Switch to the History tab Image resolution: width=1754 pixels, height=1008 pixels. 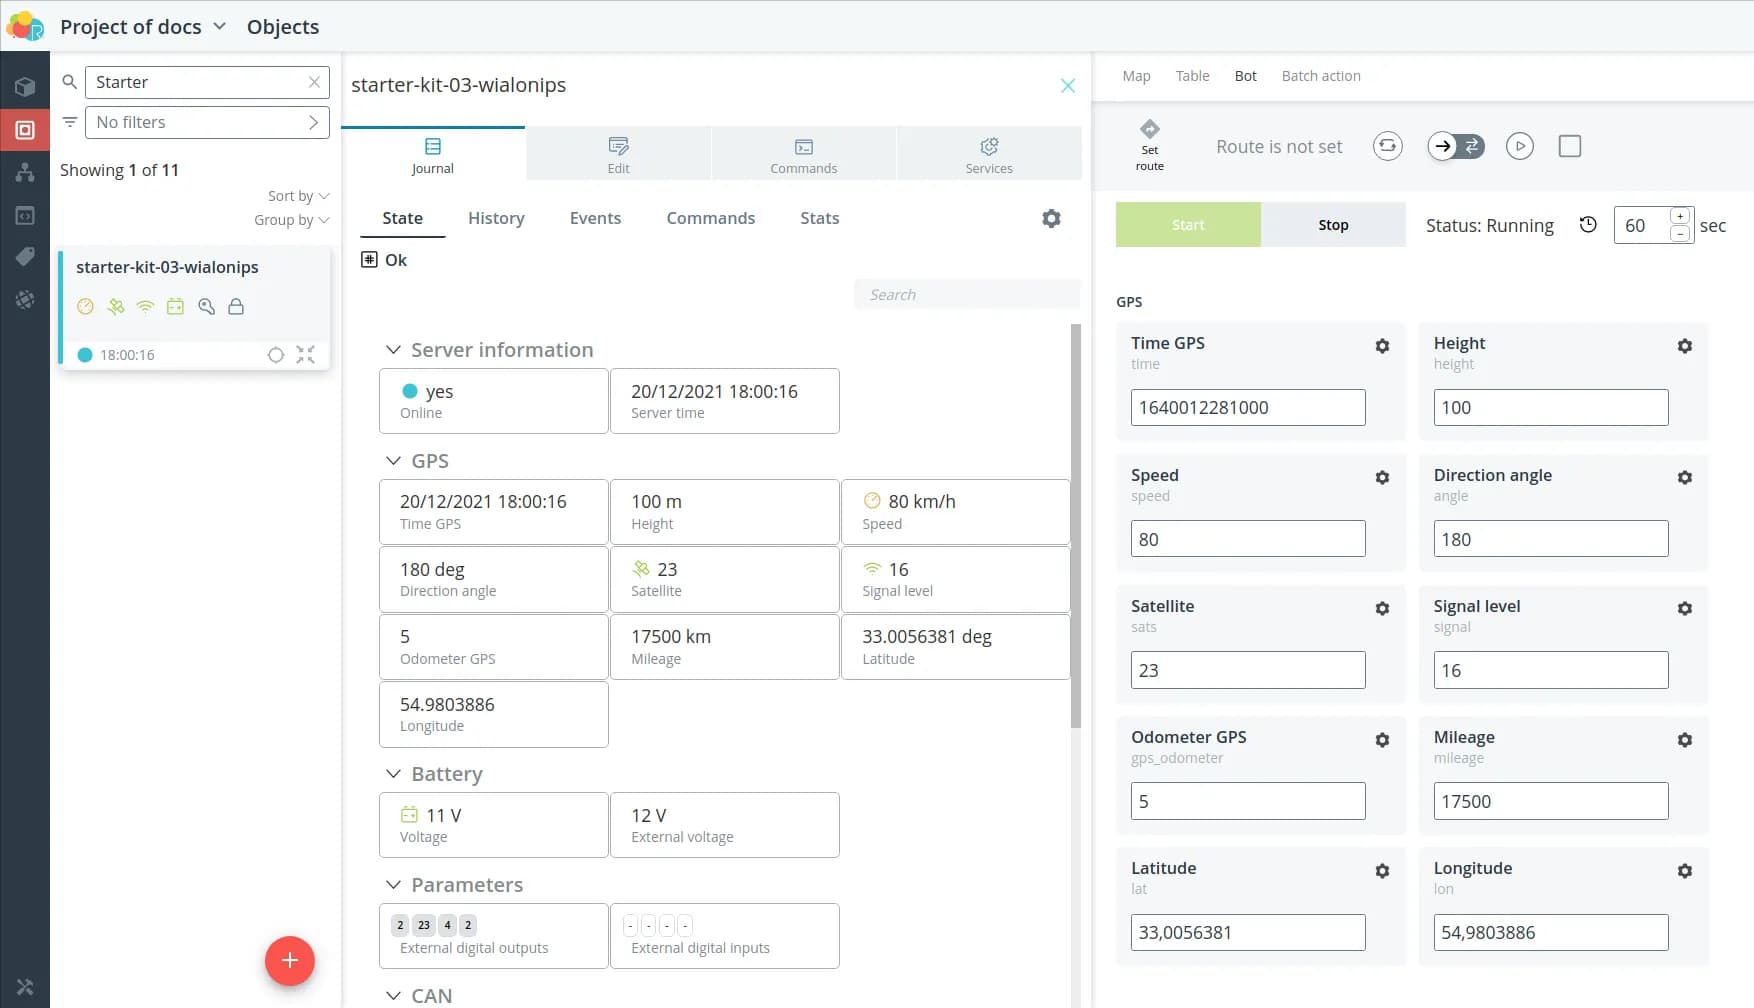[x=496, y=218]
